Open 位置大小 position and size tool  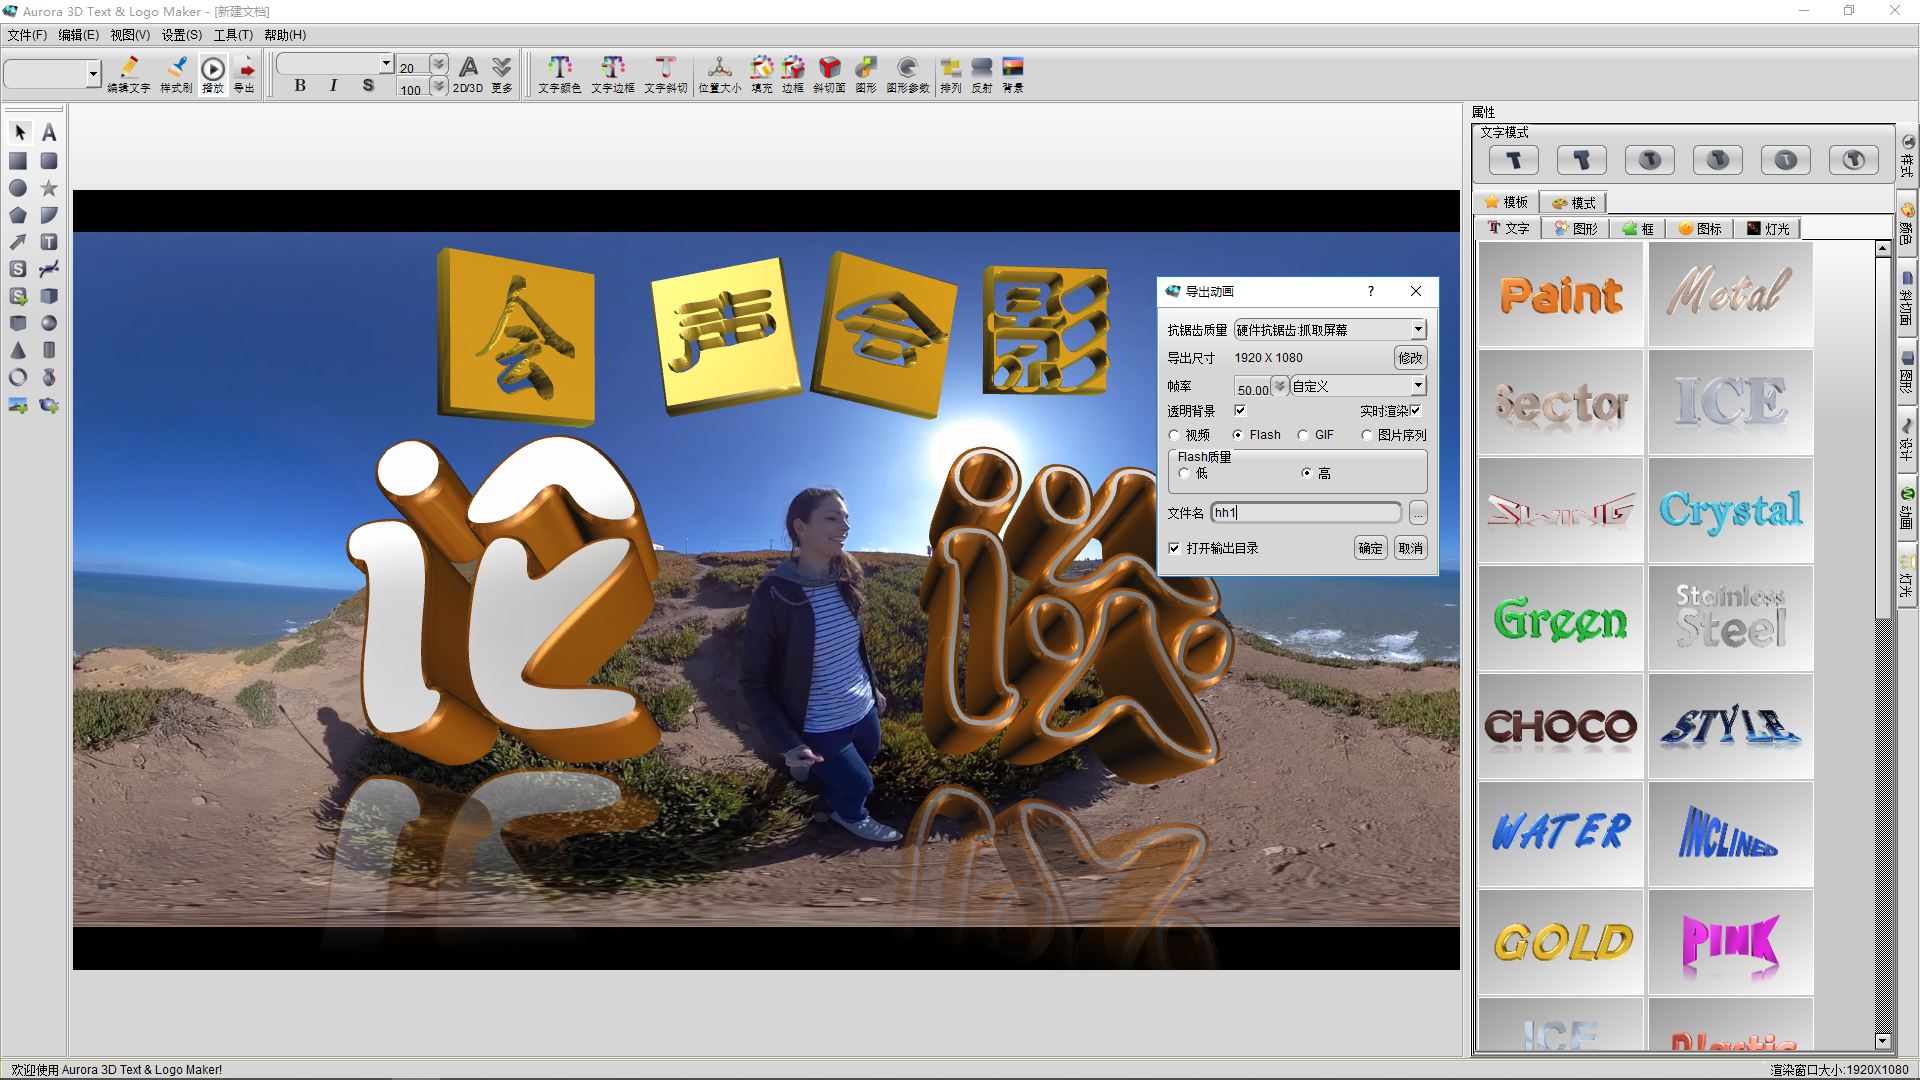click(x=719, y=74)
